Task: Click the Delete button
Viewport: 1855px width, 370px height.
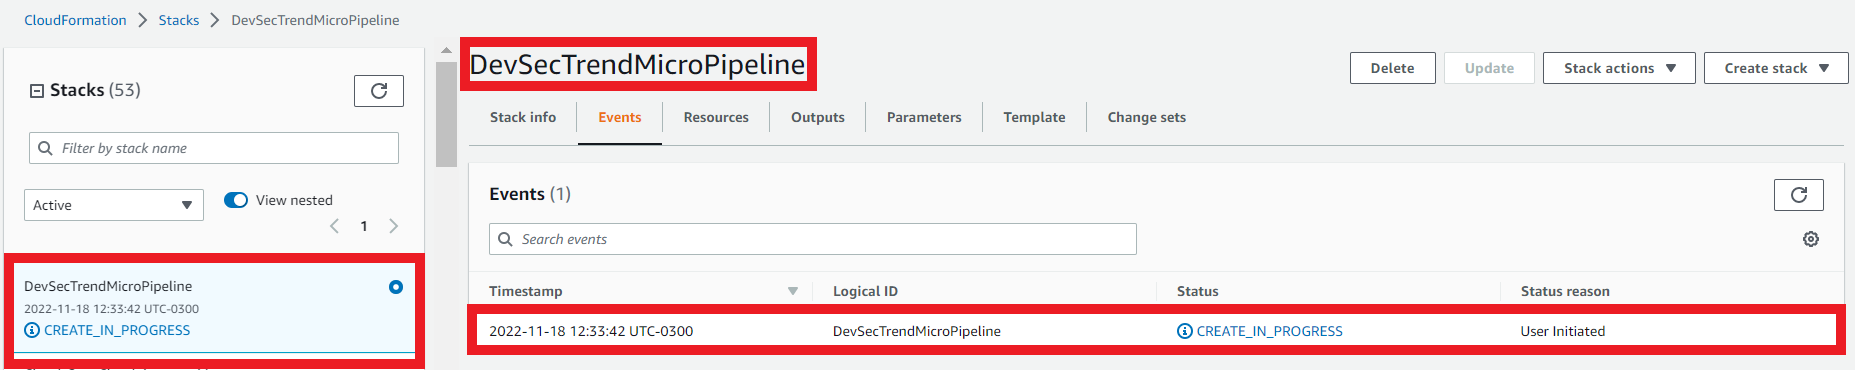Action: pos(1392,68)
